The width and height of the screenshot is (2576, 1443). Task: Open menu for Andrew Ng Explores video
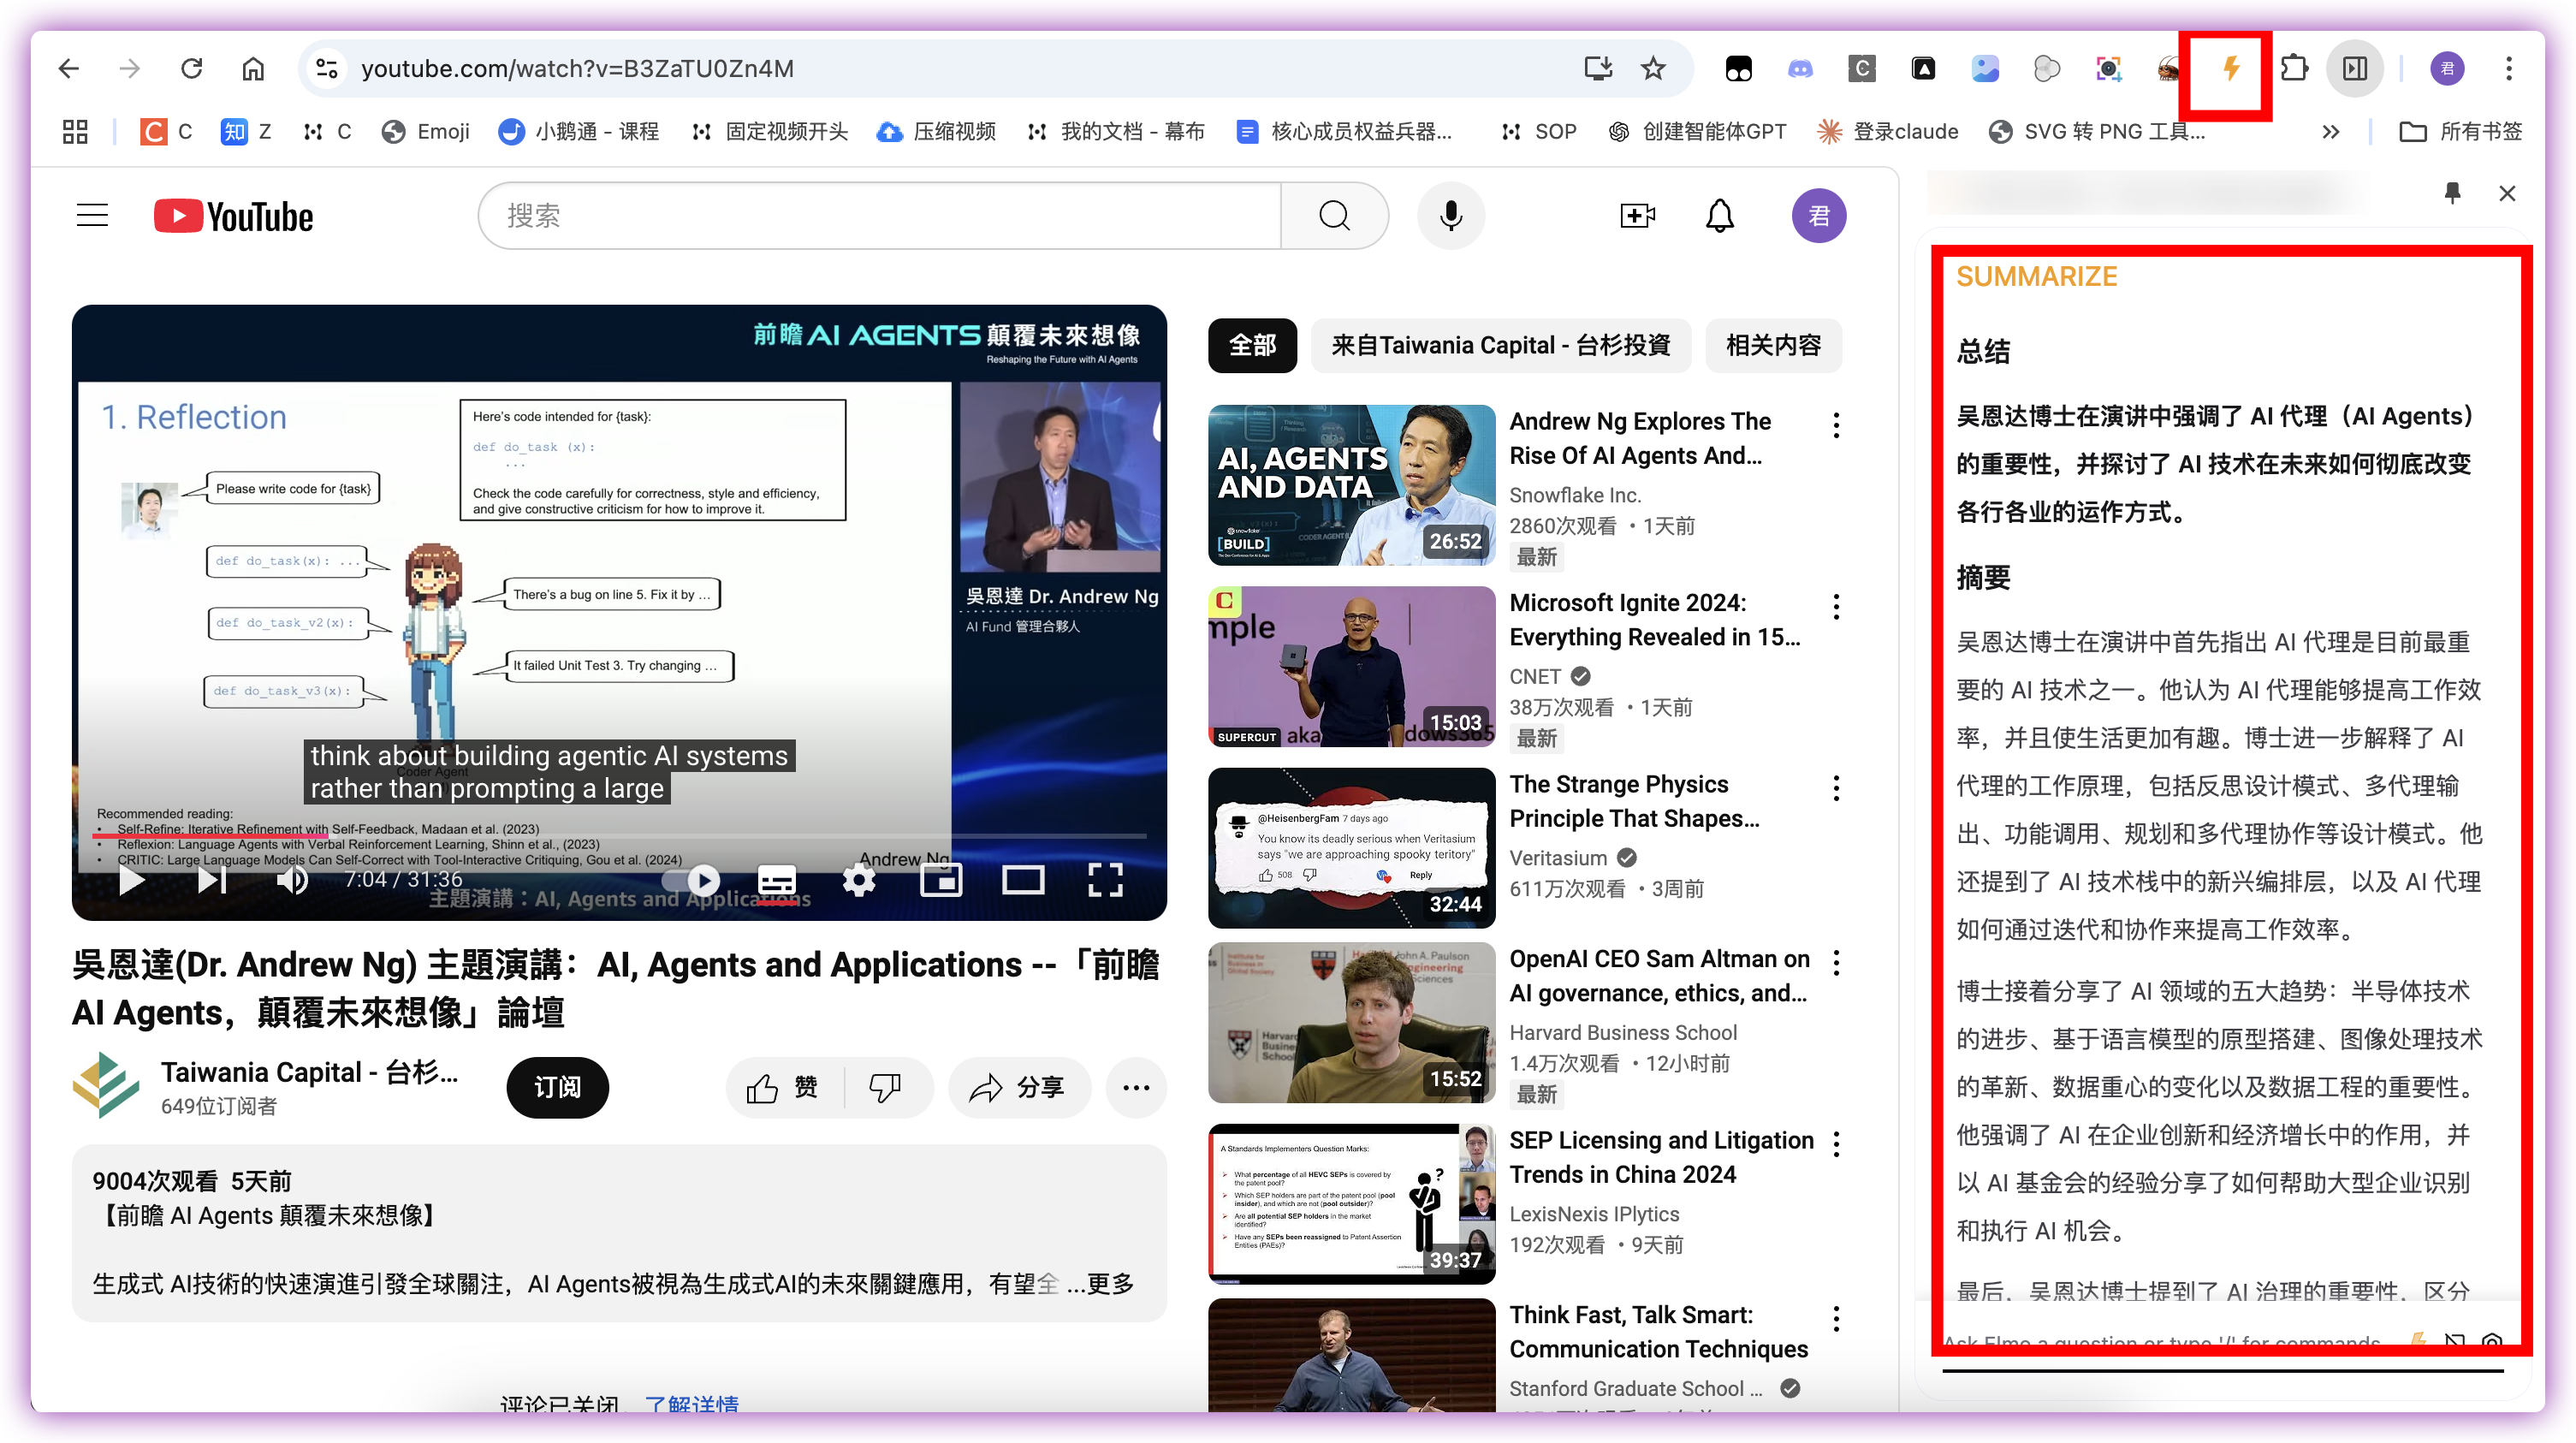[x=1836, y=425]
